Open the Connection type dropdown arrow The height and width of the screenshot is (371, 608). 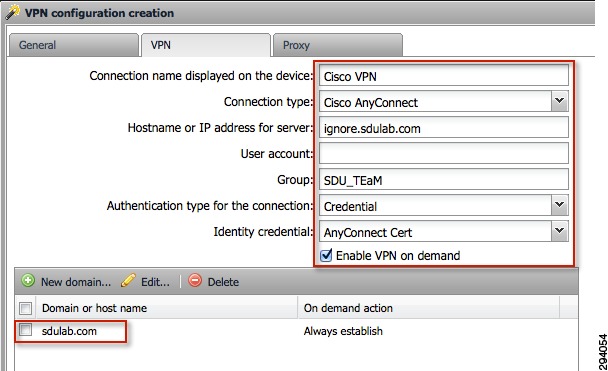(559, 102)
